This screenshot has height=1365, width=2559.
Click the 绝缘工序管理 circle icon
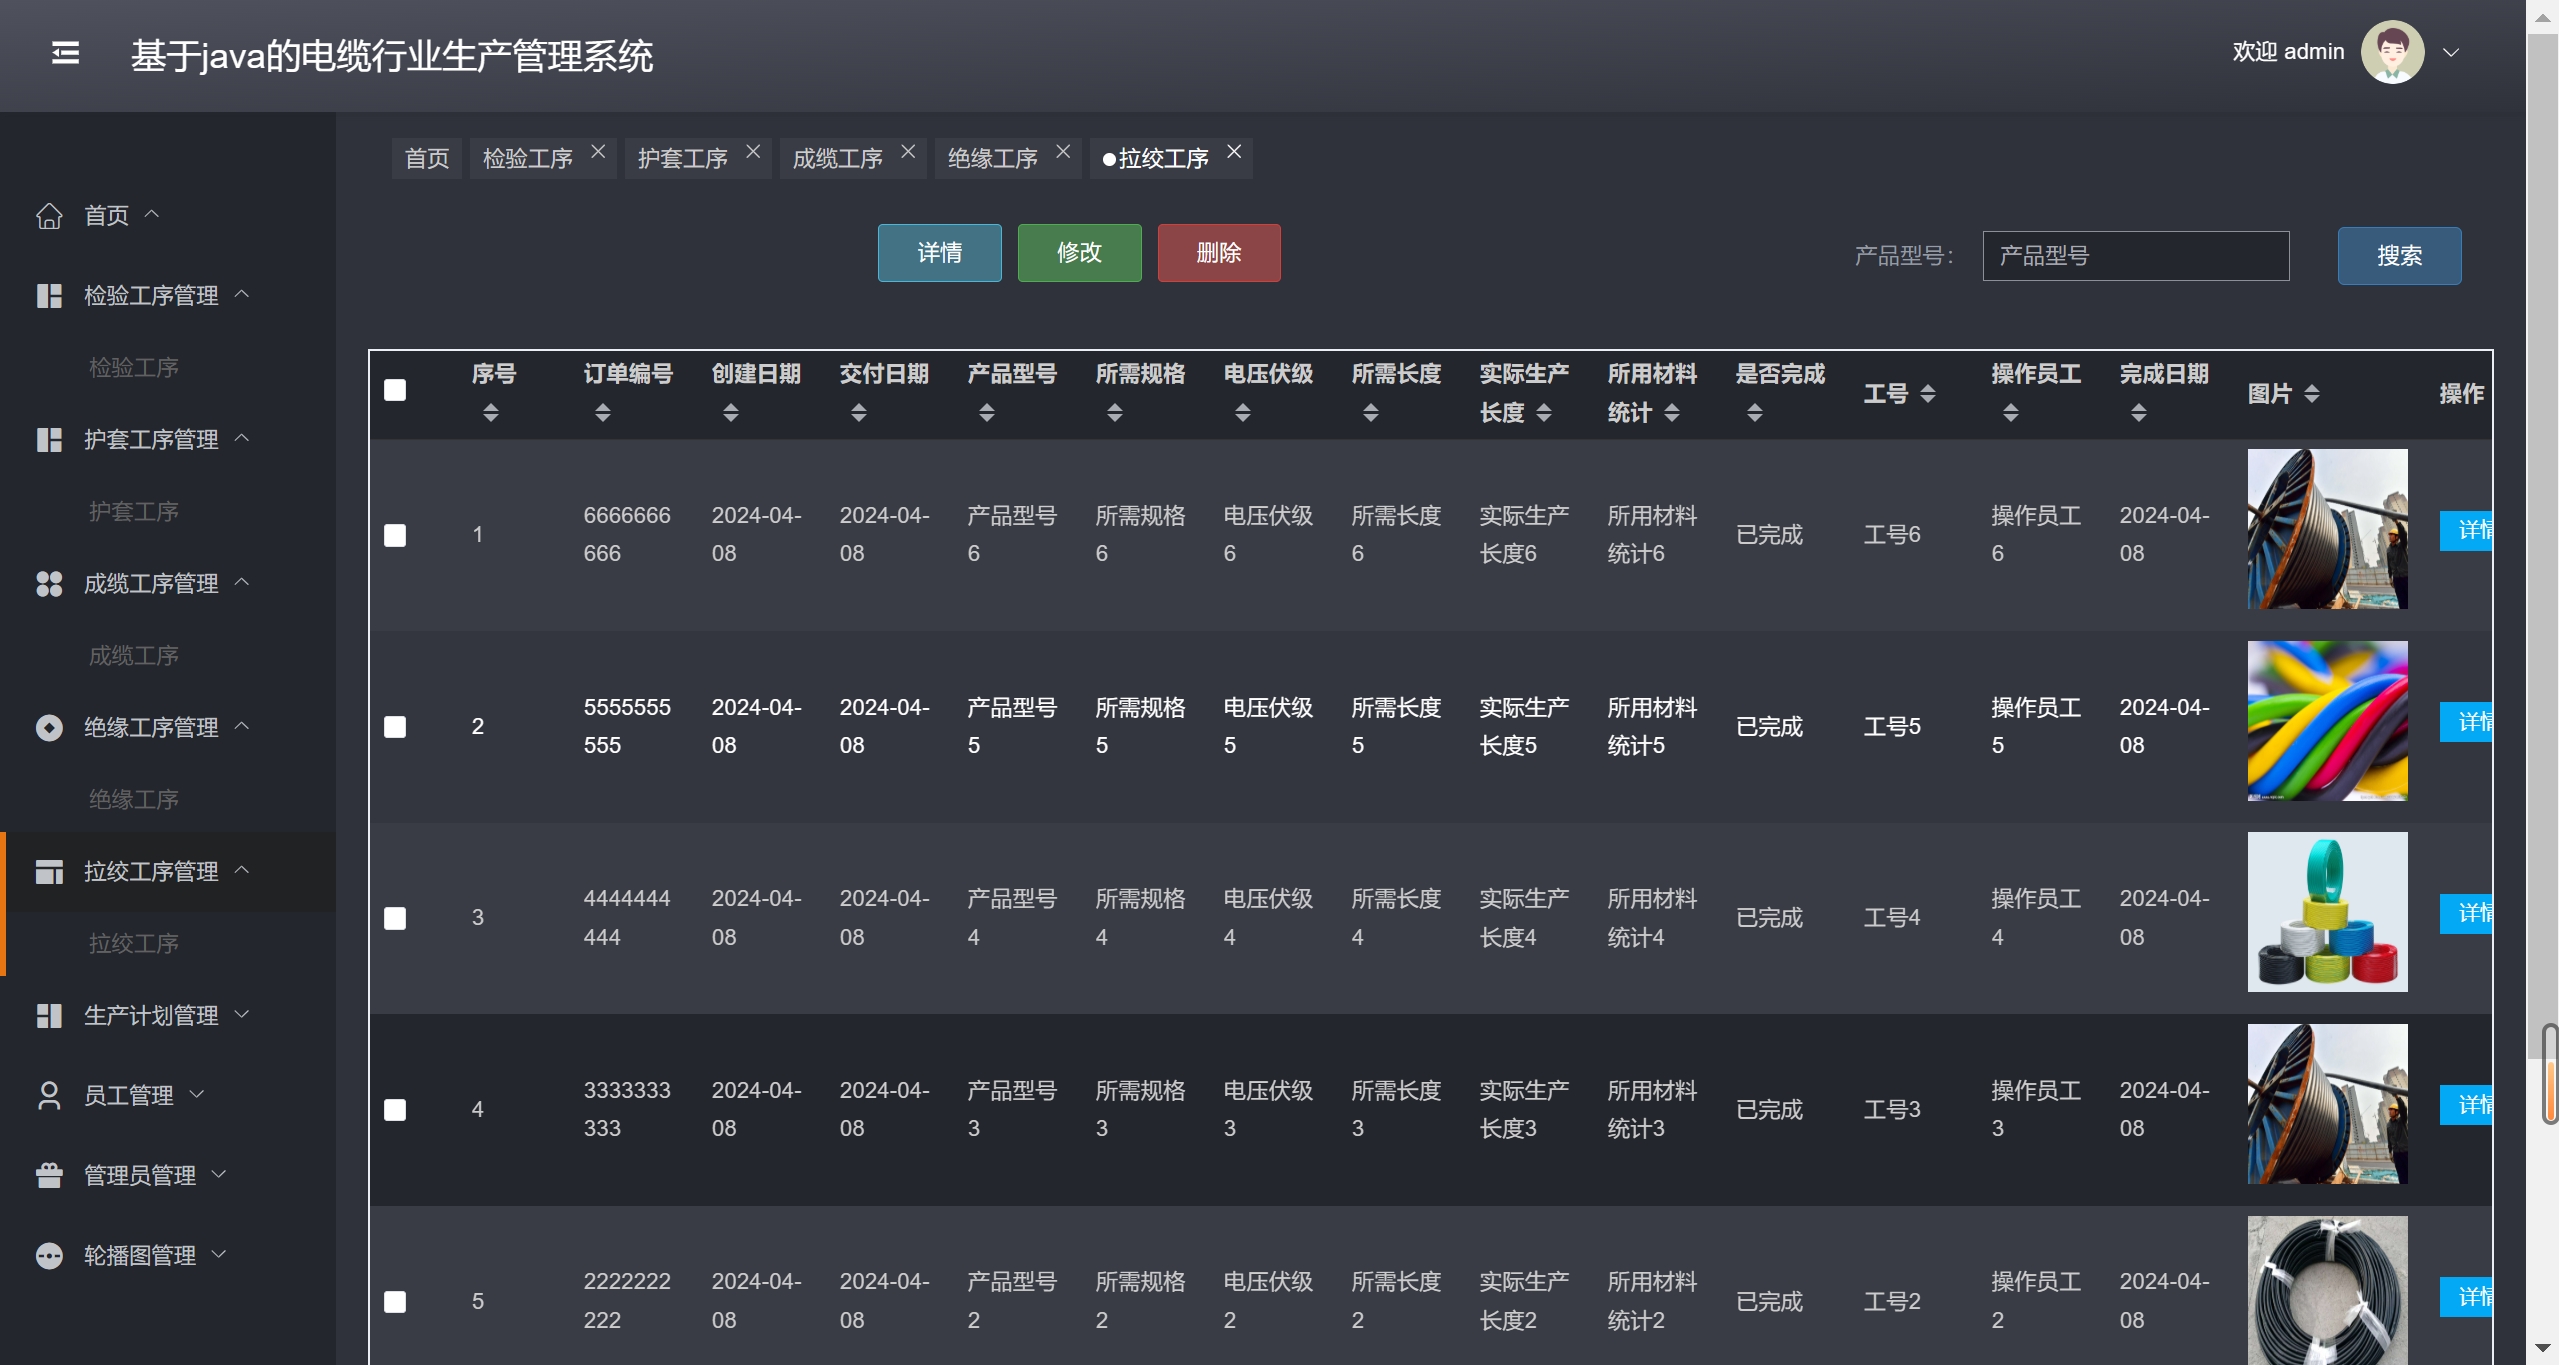[x=49, y=728]
